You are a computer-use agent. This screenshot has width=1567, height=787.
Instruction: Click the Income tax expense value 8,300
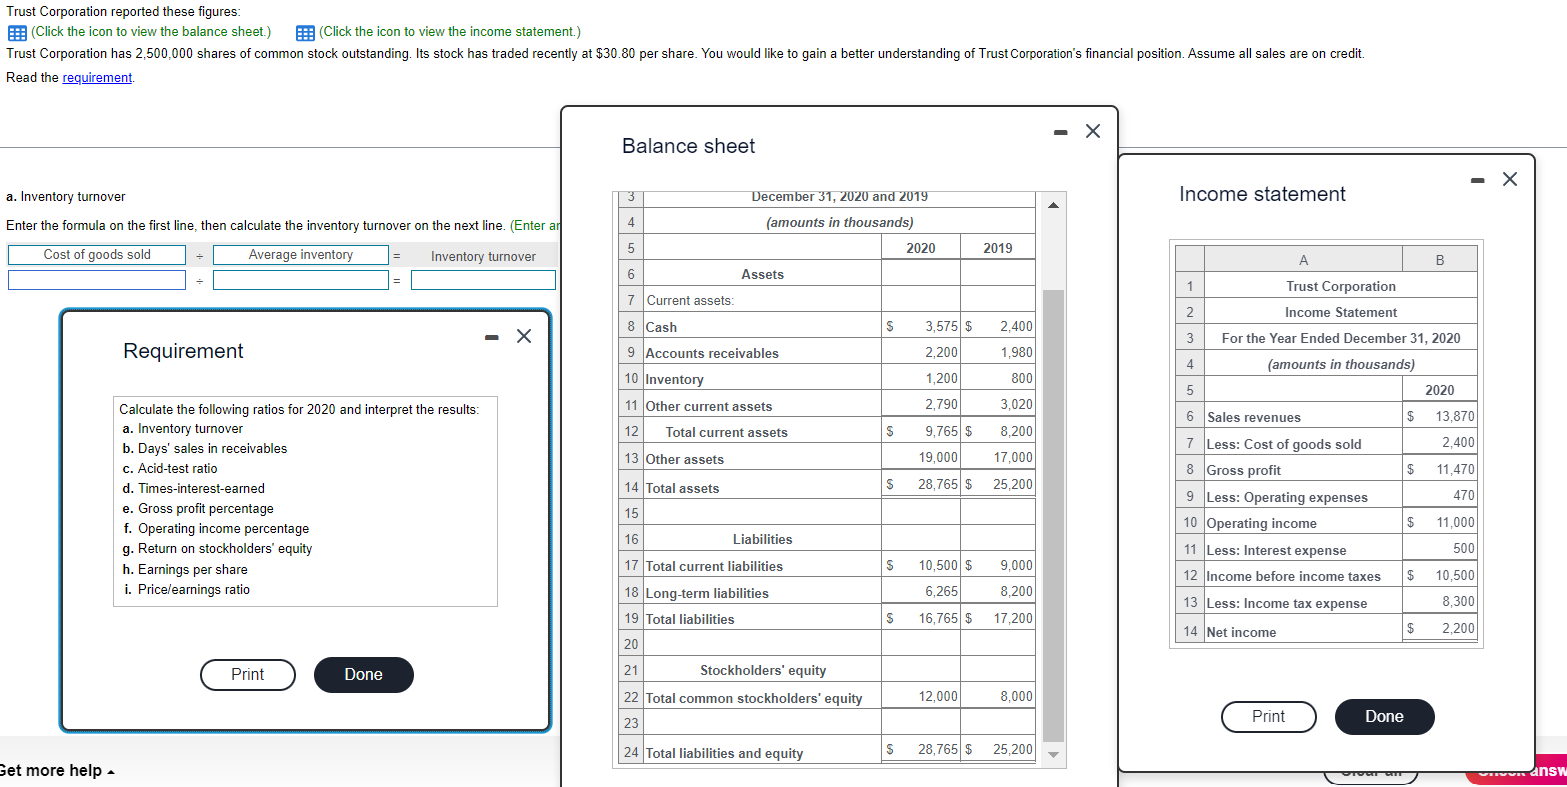(x=1458, y=601)
